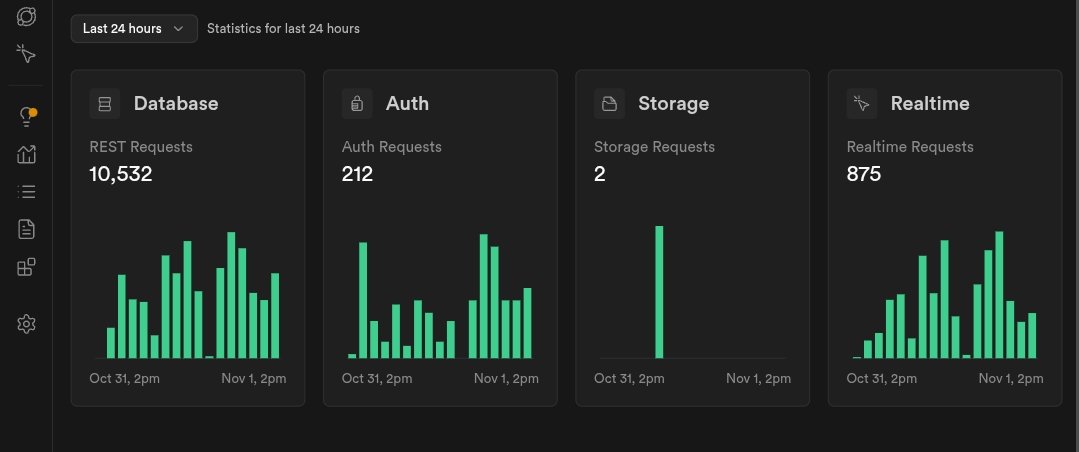Click the Auth card lock icon
1079x452 pixels.
point(357,104)
